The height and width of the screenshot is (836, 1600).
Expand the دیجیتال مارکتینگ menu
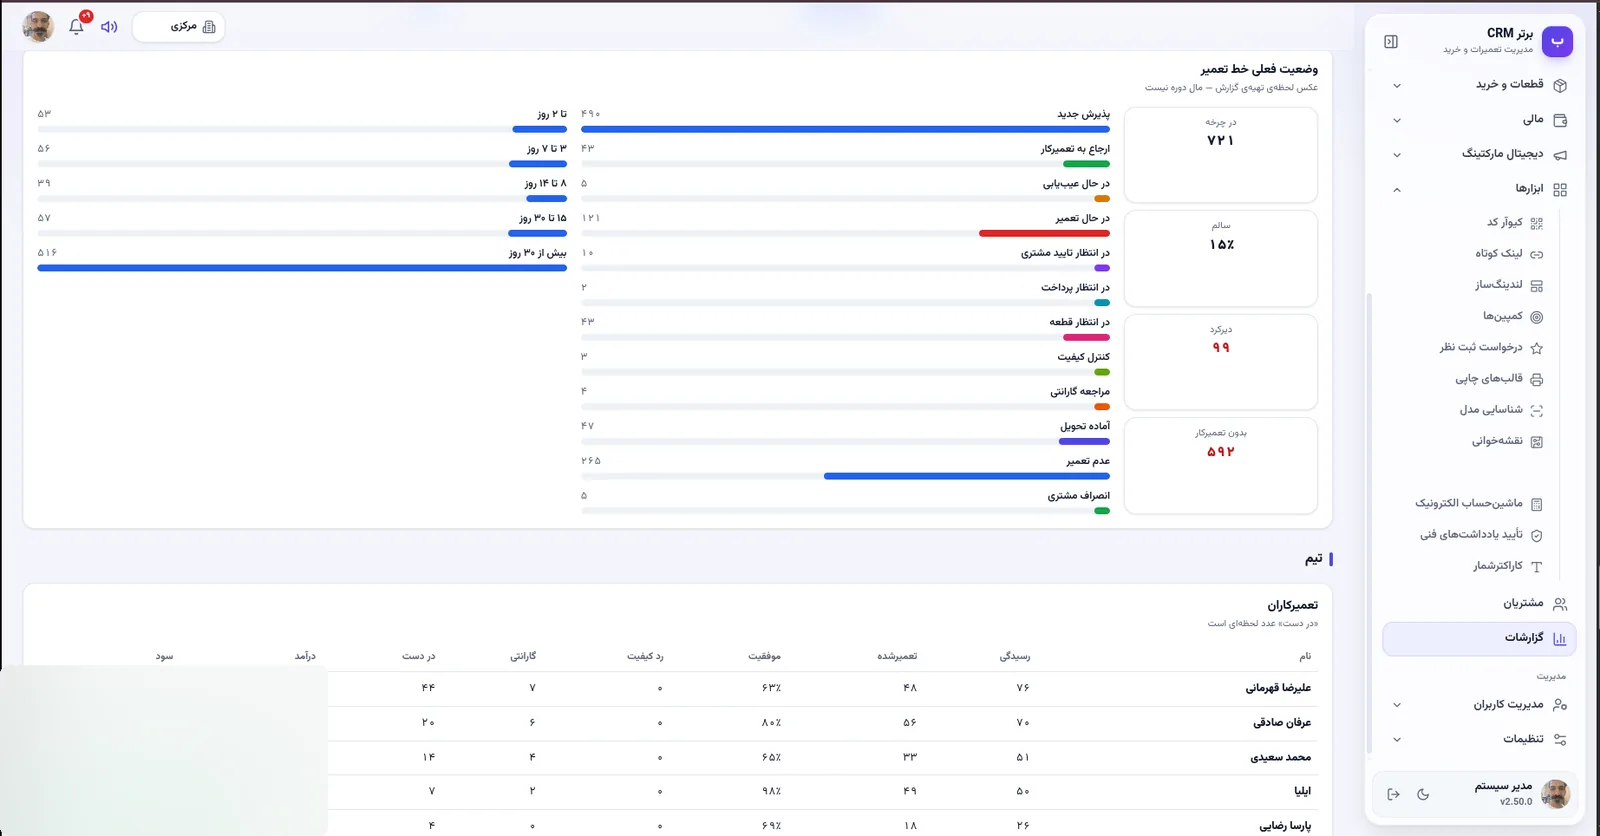click(x=1480, y=154)
